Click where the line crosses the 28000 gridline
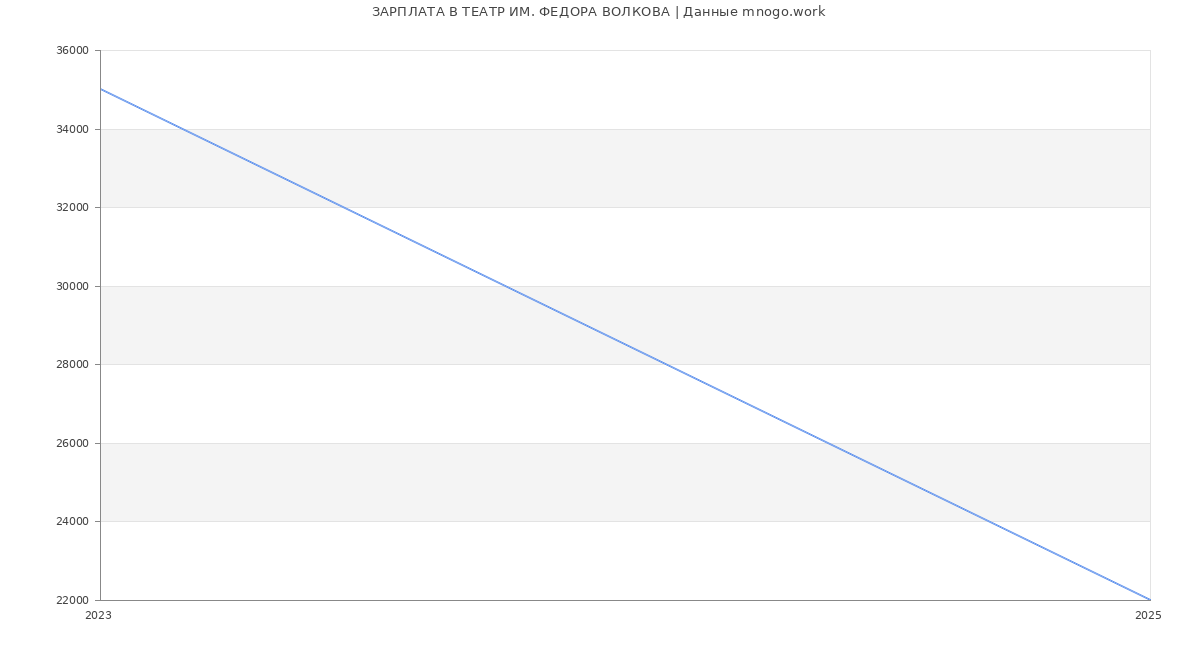Screen dimensions: 1200x650 [x=665, y=364]
